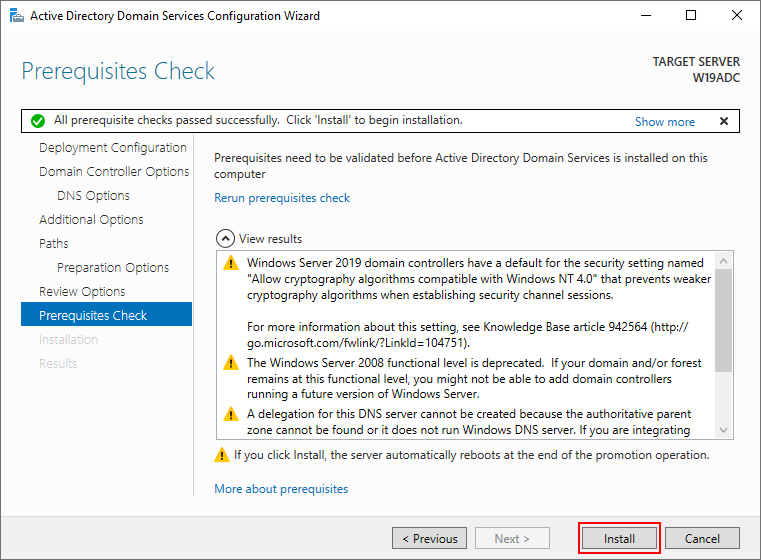Close the wizard window with the X button
The width and height of the screenshot is (761, 560).
(736, 16)
